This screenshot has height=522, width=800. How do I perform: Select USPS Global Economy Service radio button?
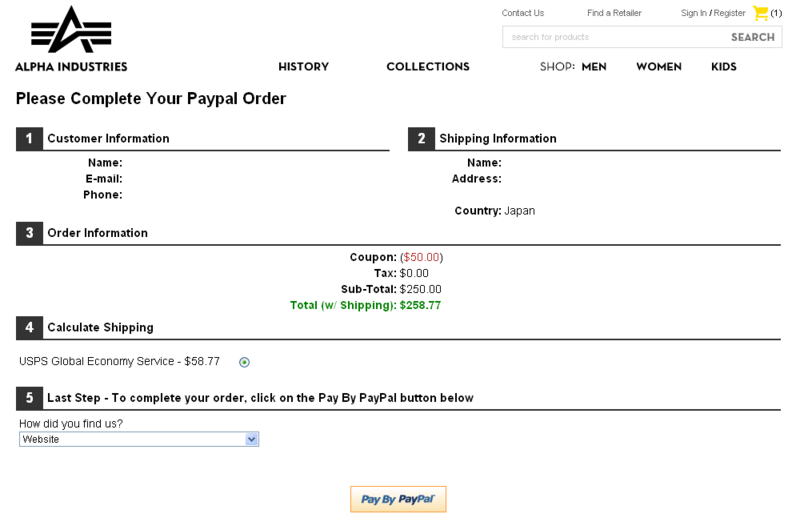click(244, 362)
